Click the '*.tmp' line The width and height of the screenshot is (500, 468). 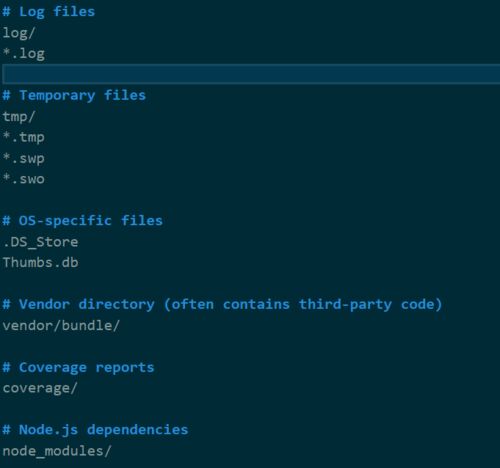24,137
